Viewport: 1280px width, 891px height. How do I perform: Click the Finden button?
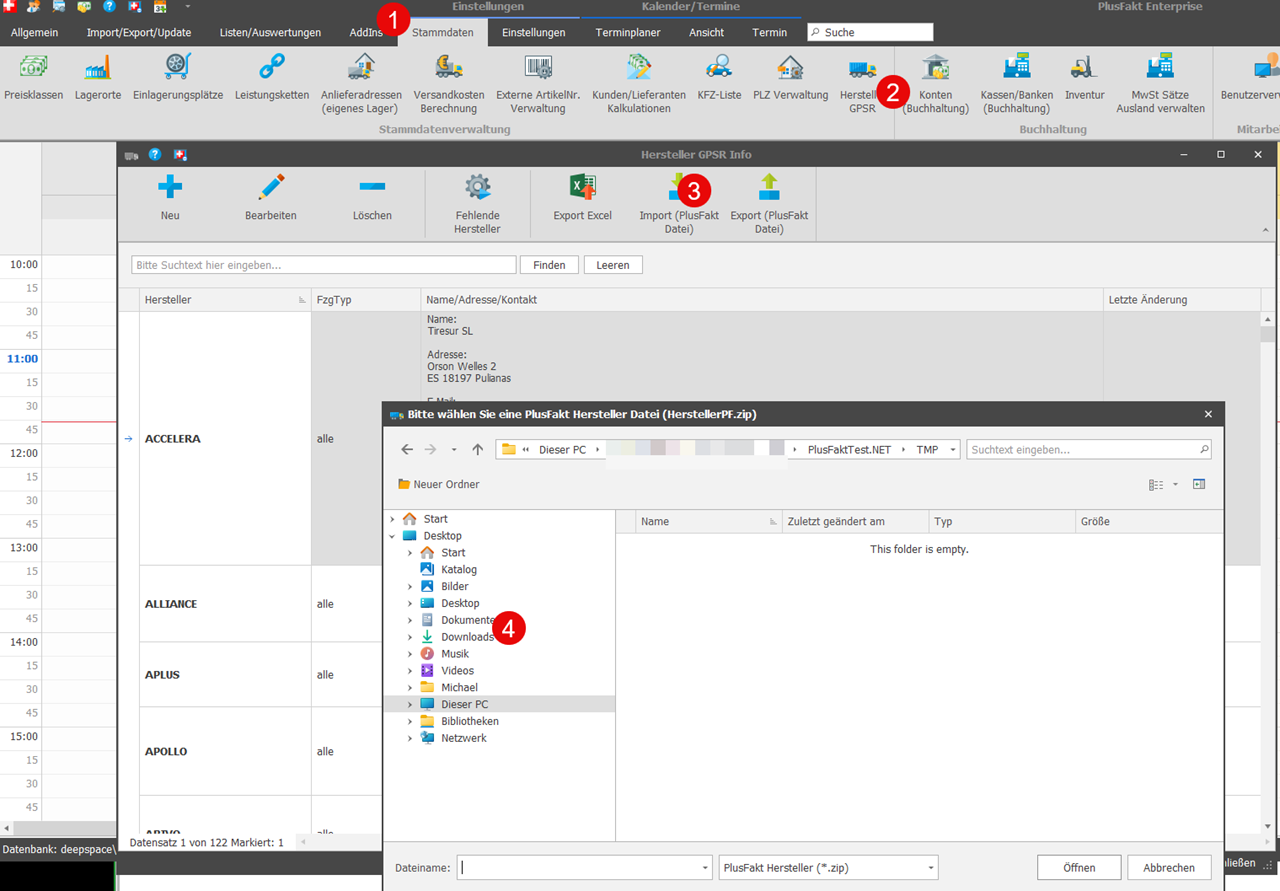pyautogui.click(x=549, y=265)
